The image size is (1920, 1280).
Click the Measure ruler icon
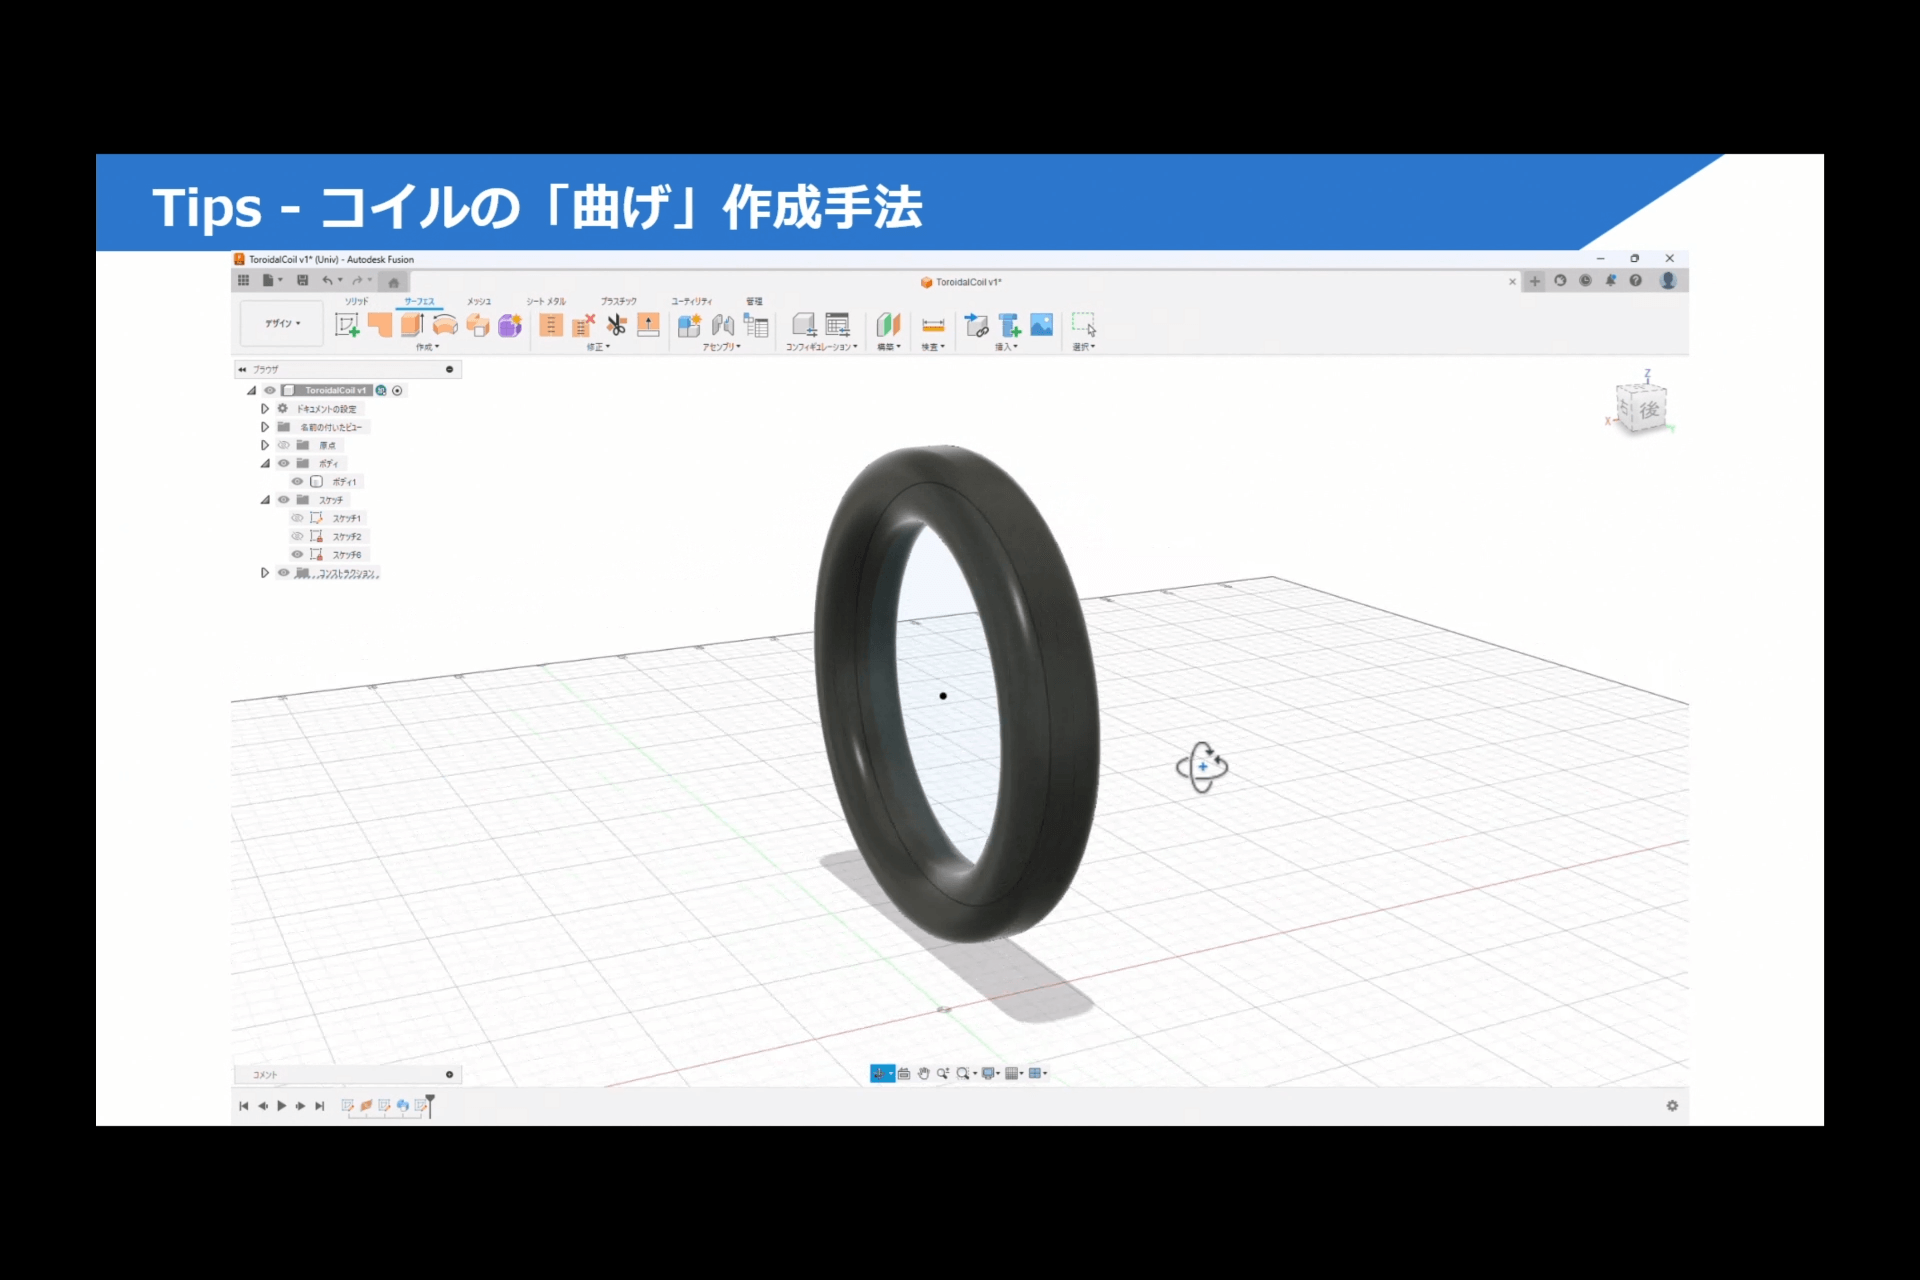click(933, 325)
